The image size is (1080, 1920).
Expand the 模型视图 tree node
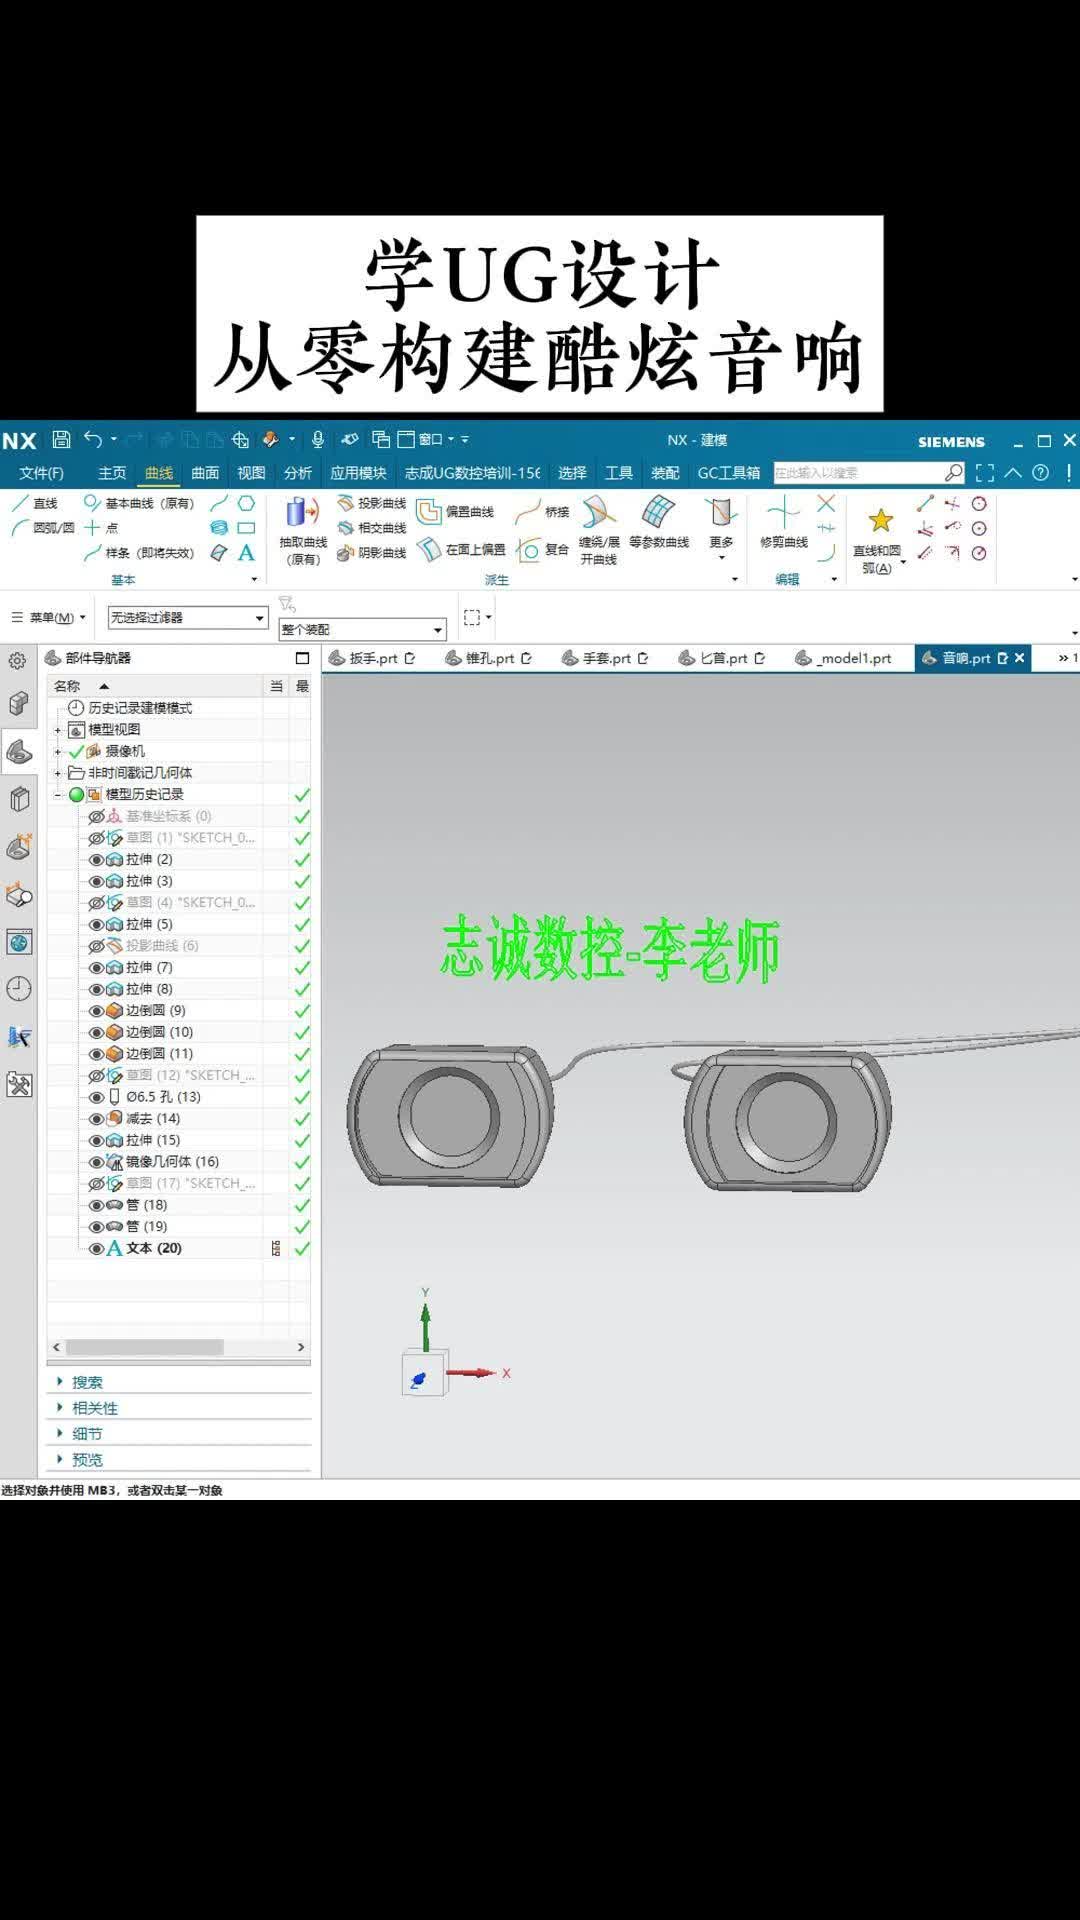point(58,730)
